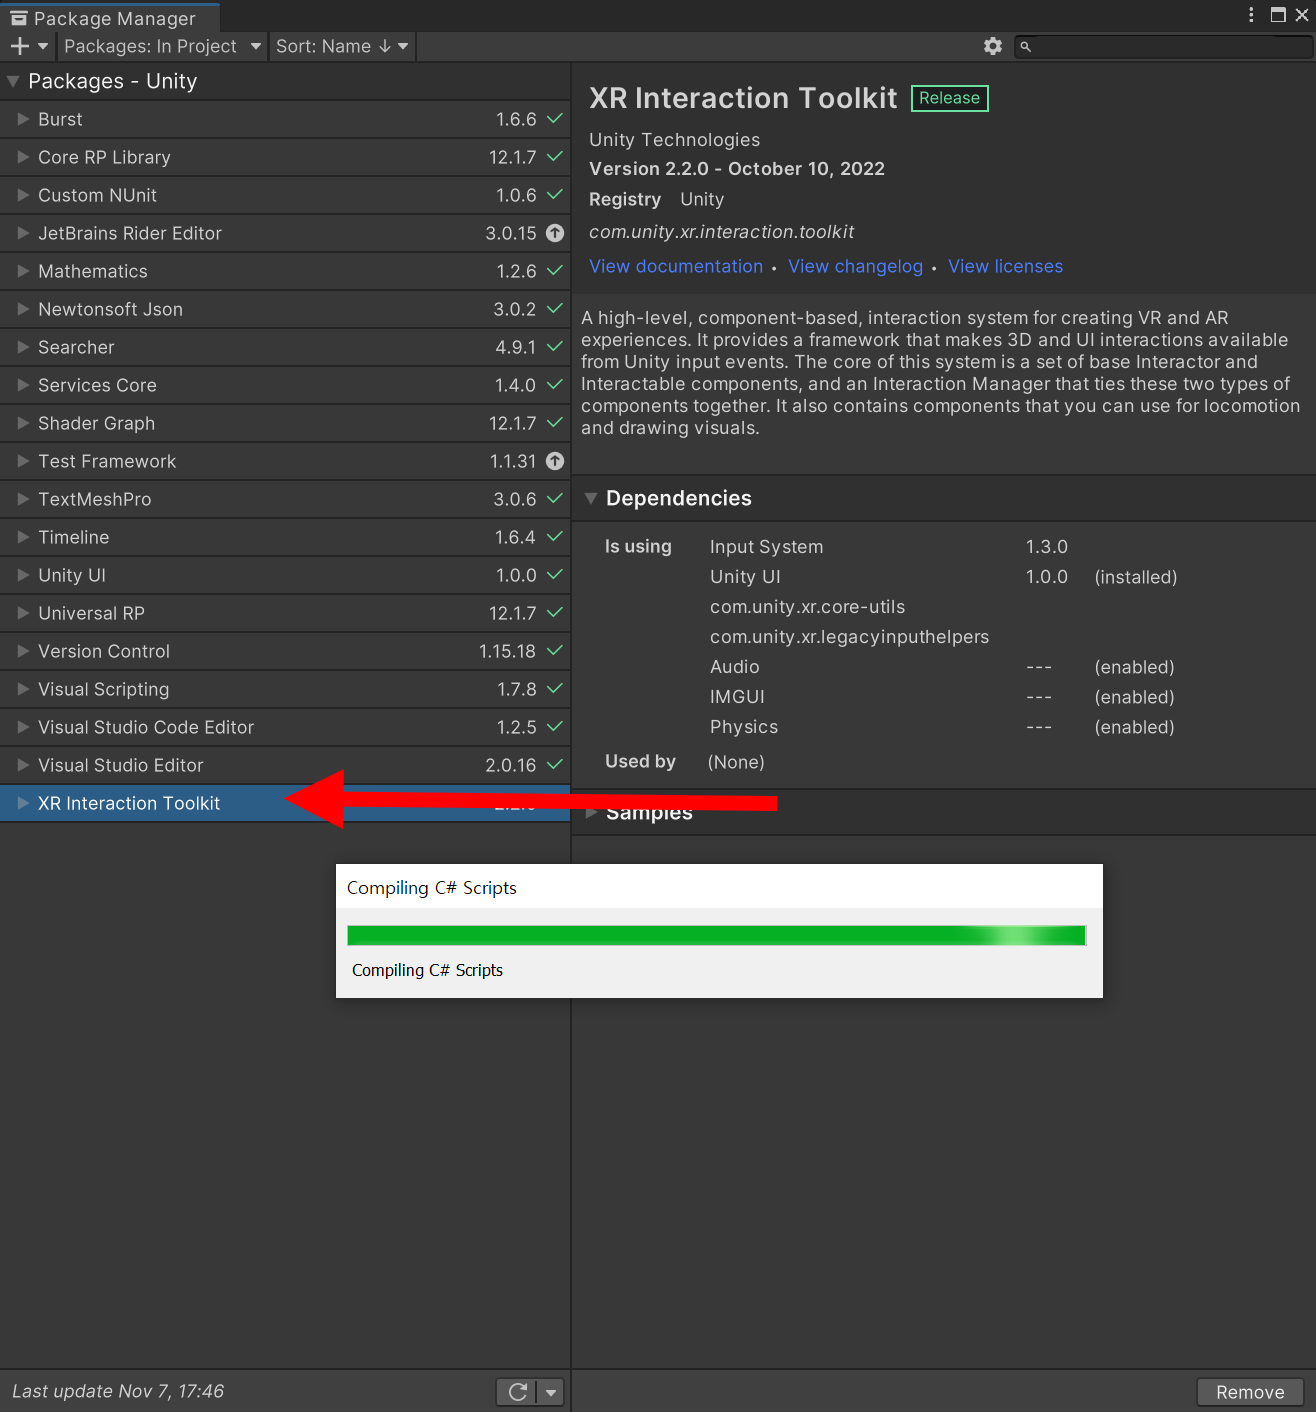The width and height of the screenshot is (1316, 1412).
Task: Open the View changelog link
Action: [x=855, y=266]
